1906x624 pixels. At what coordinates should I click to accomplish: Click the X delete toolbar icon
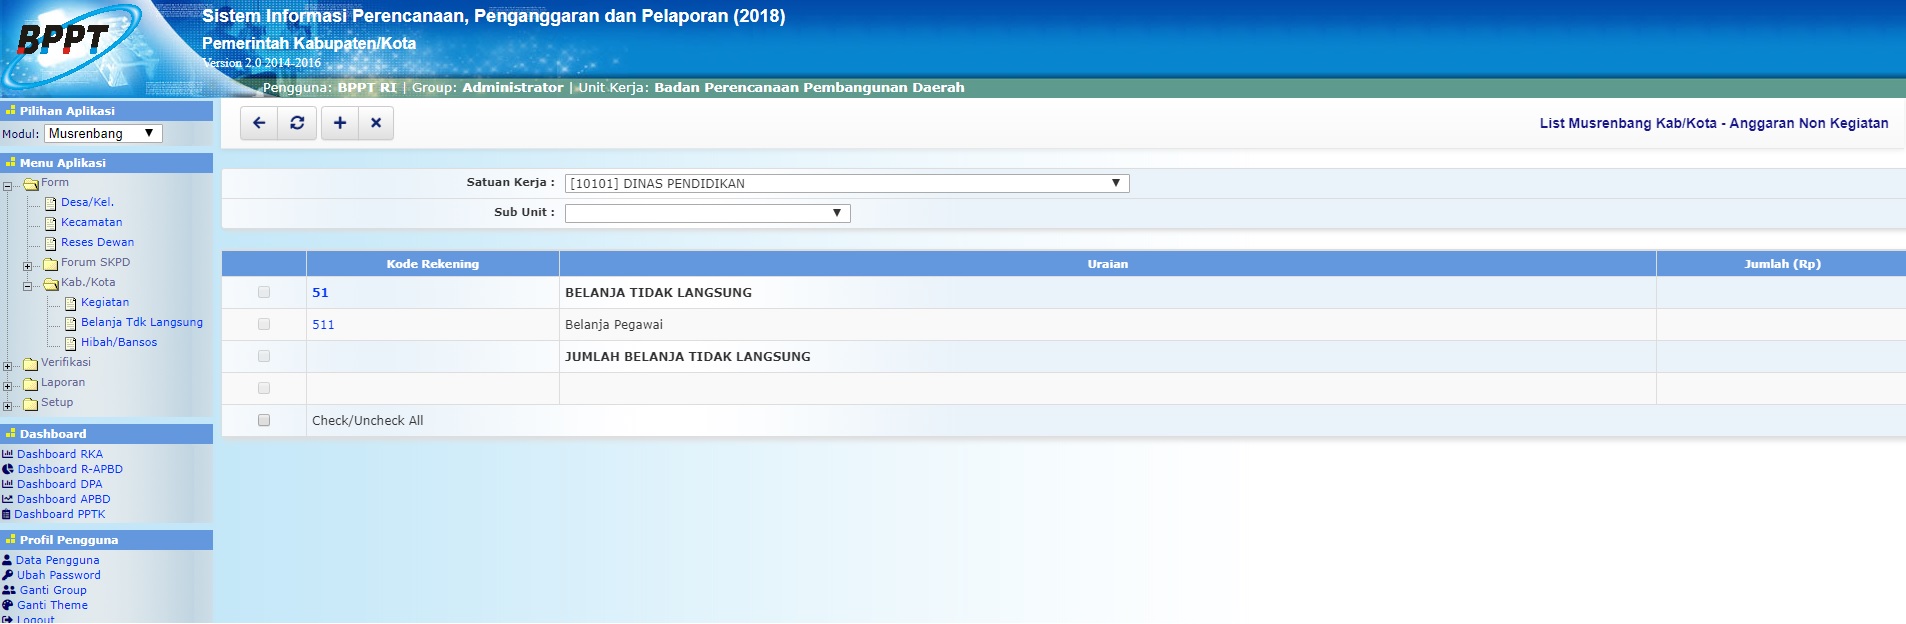click(376, 123)
